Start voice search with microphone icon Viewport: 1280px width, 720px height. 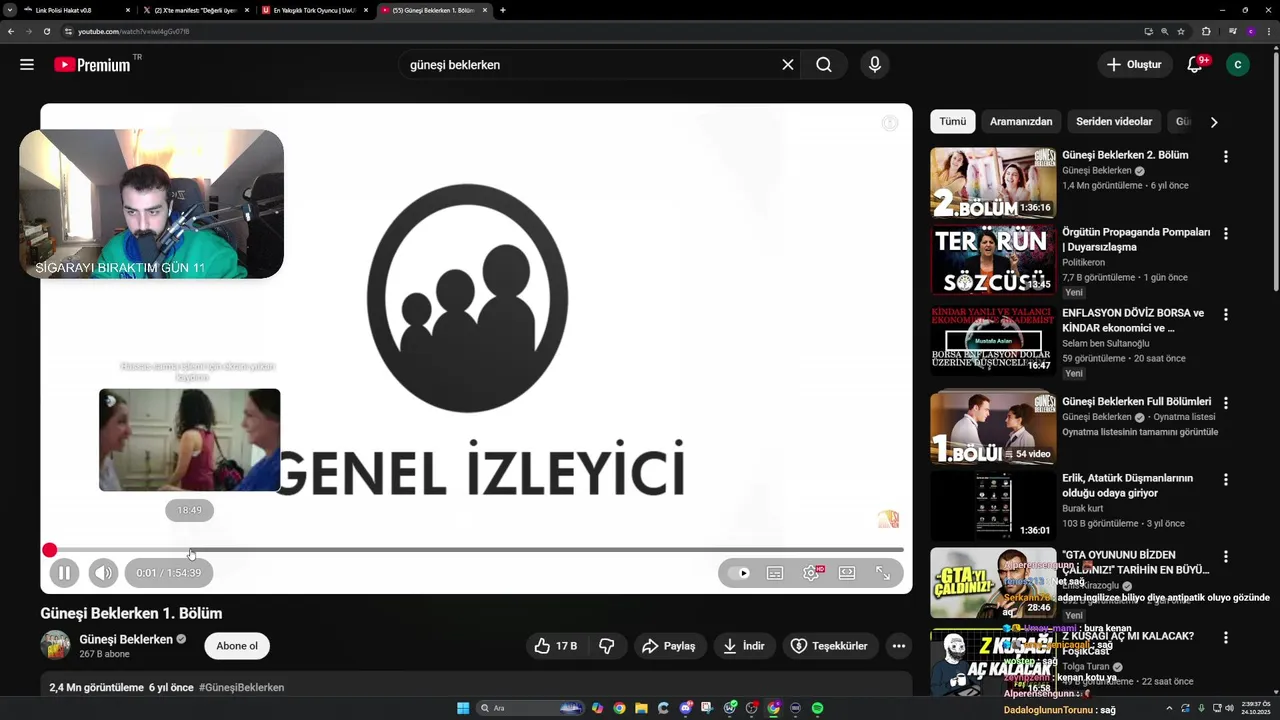pos(875,65)
